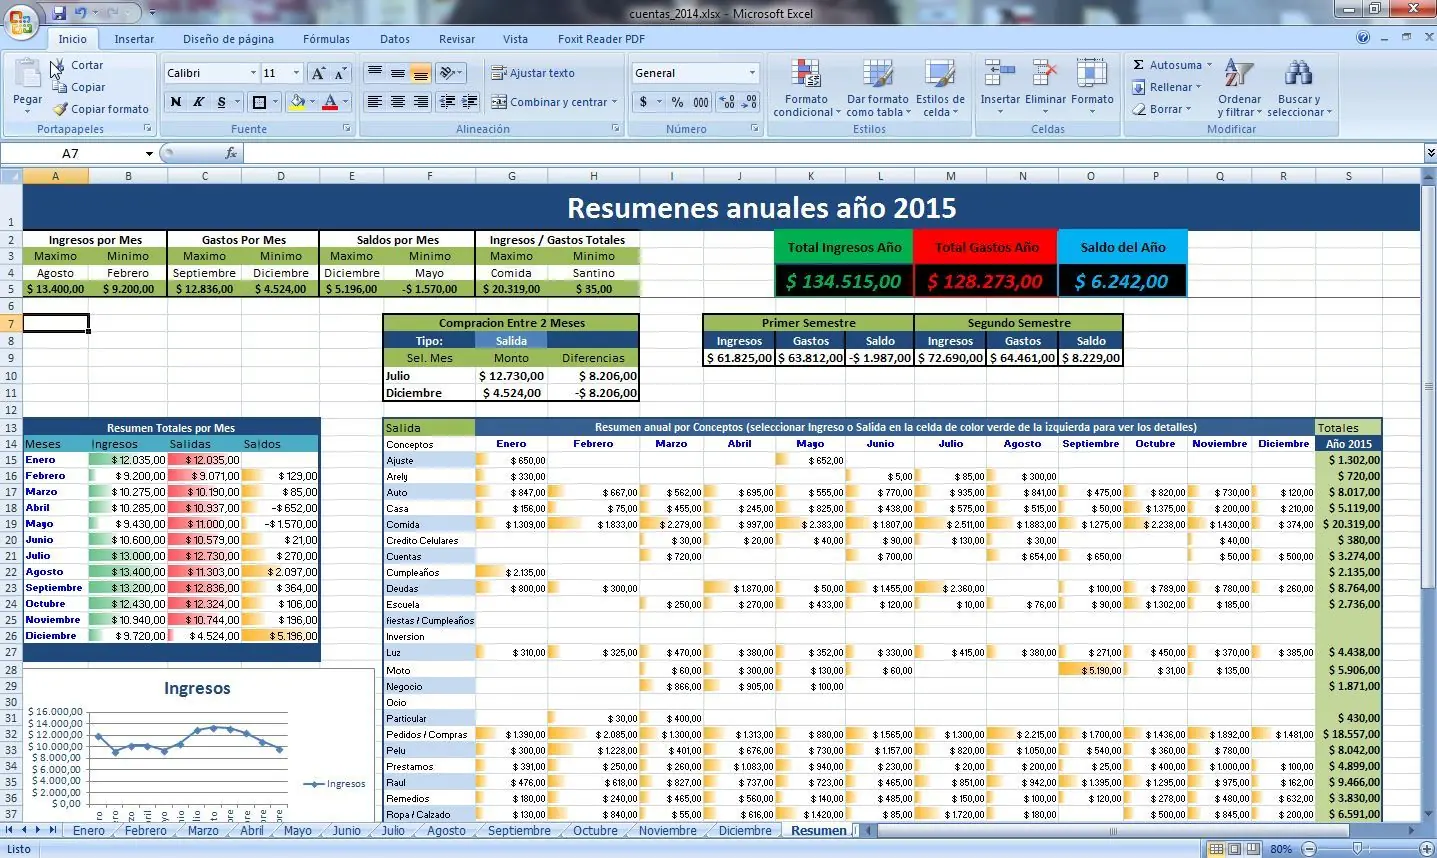This screenshot has width=1437, height=858.
Task: Toggle Ajustar texto wrapping
Action: click(532, 73)
